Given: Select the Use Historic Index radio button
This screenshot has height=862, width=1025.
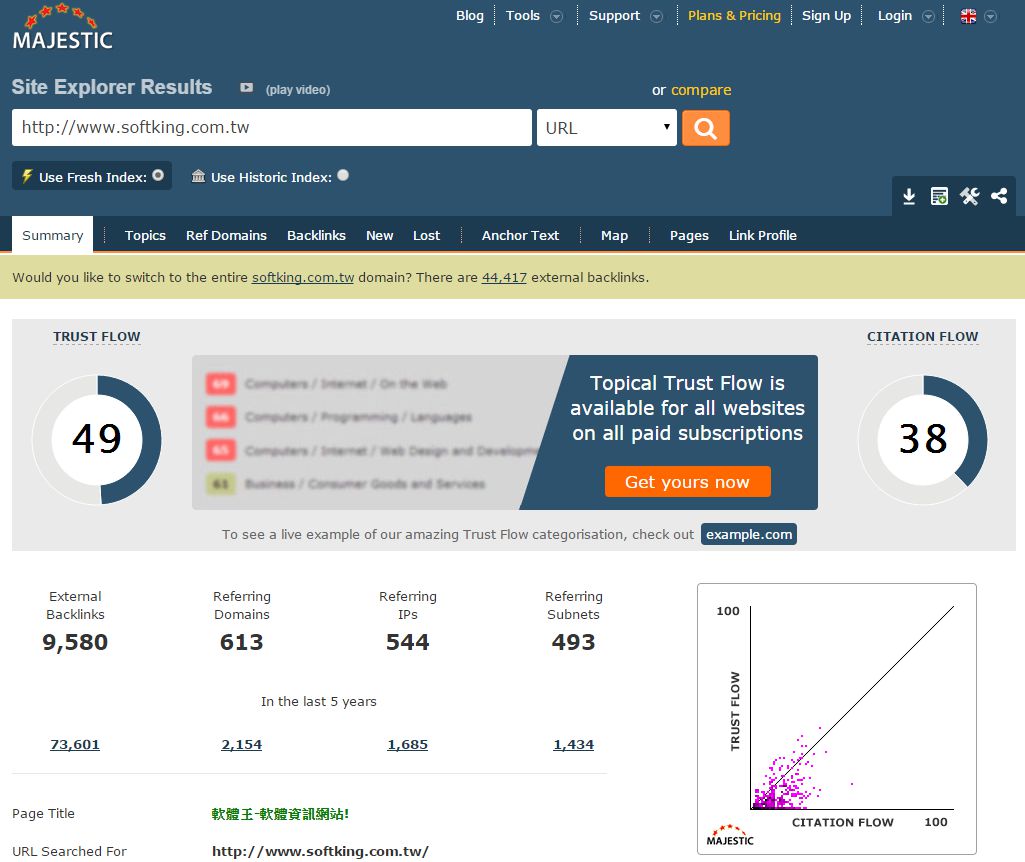Looking at the screenshot, I should [x=343, y=175].
